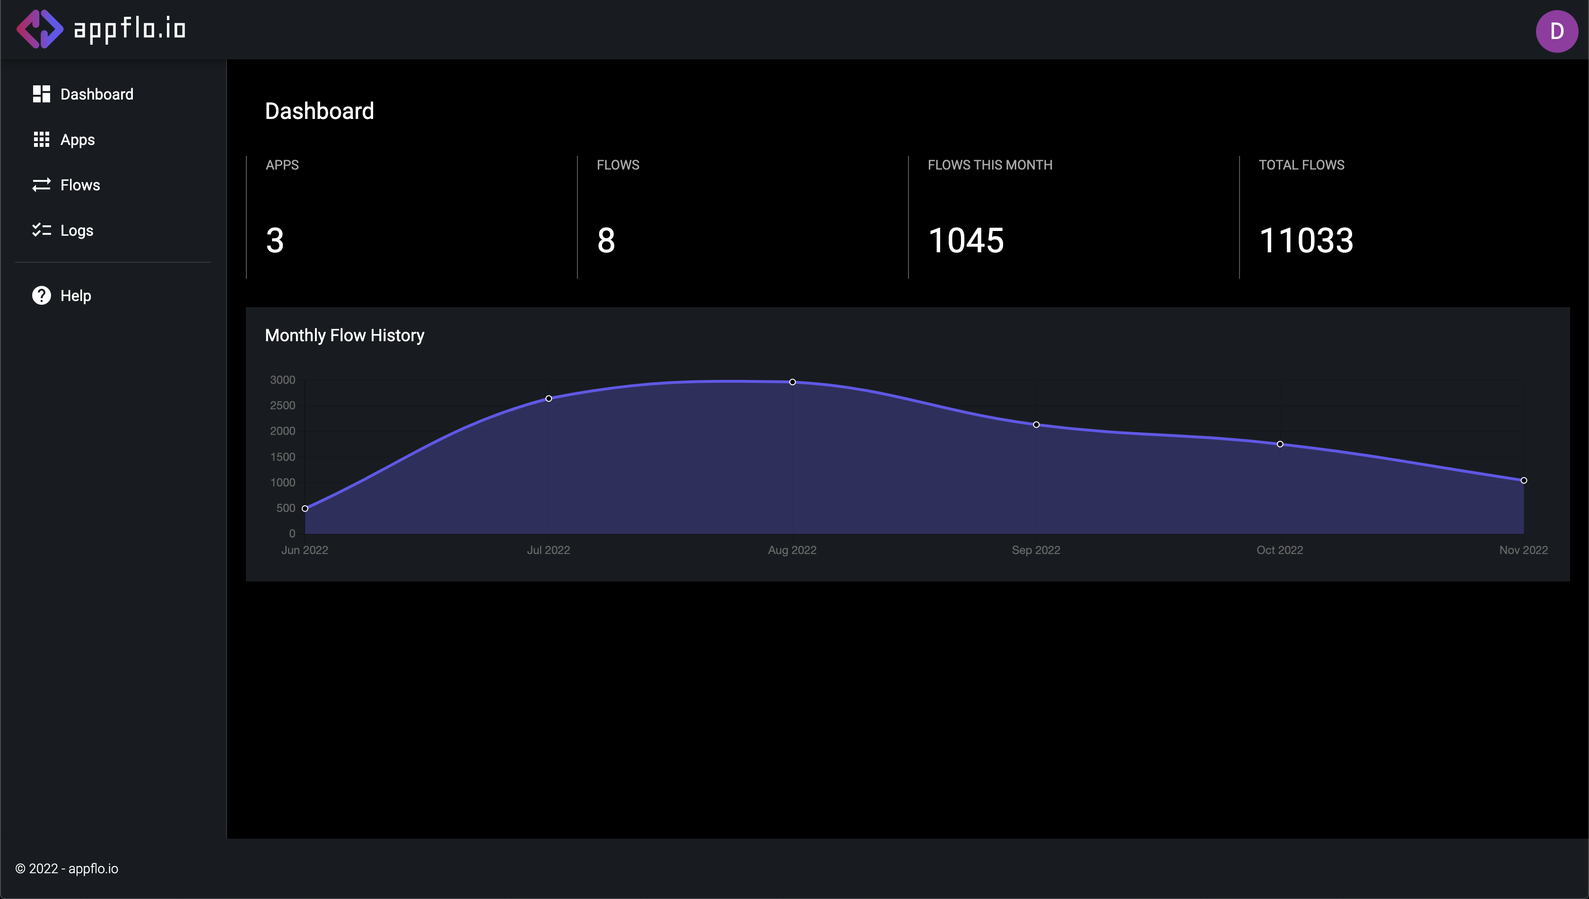
Task: Open the user avatar D menu
Action: pyautogui.click(x=1556, y=31)
